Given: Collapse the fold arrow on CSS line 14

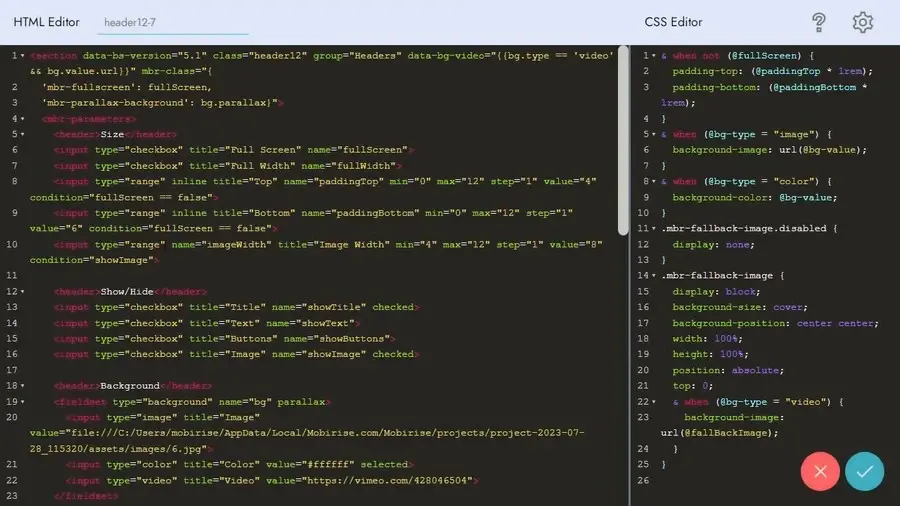Looking at the screenshot, I should [654, 276].
